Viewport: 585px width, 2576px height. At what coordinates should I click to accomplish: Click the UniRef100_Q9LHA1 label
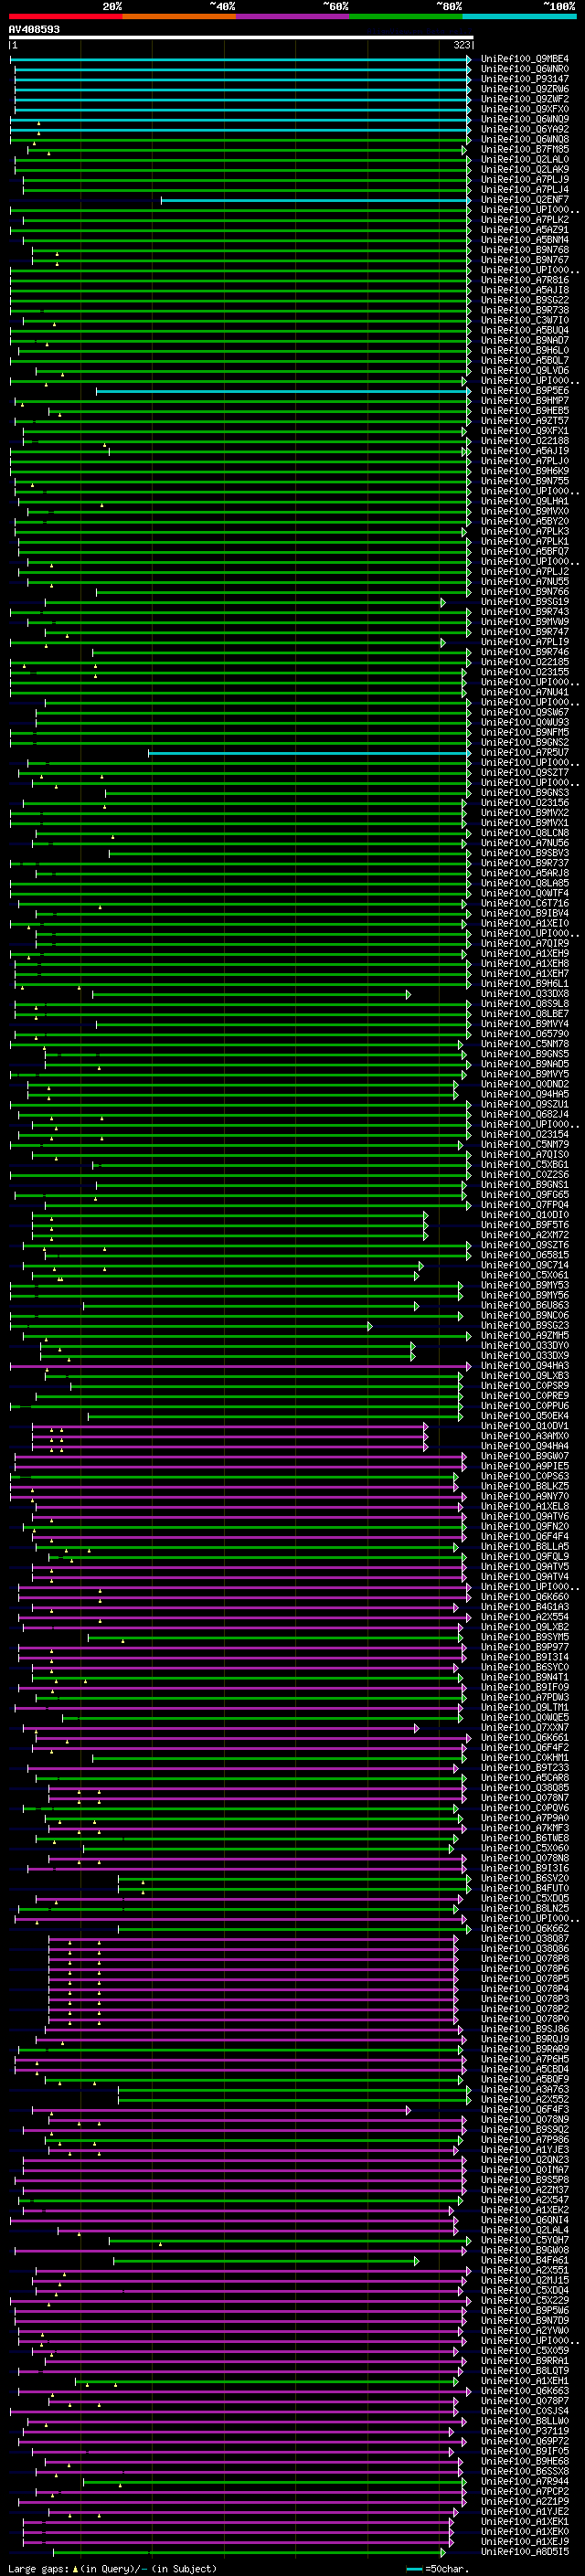pos(525,502)
